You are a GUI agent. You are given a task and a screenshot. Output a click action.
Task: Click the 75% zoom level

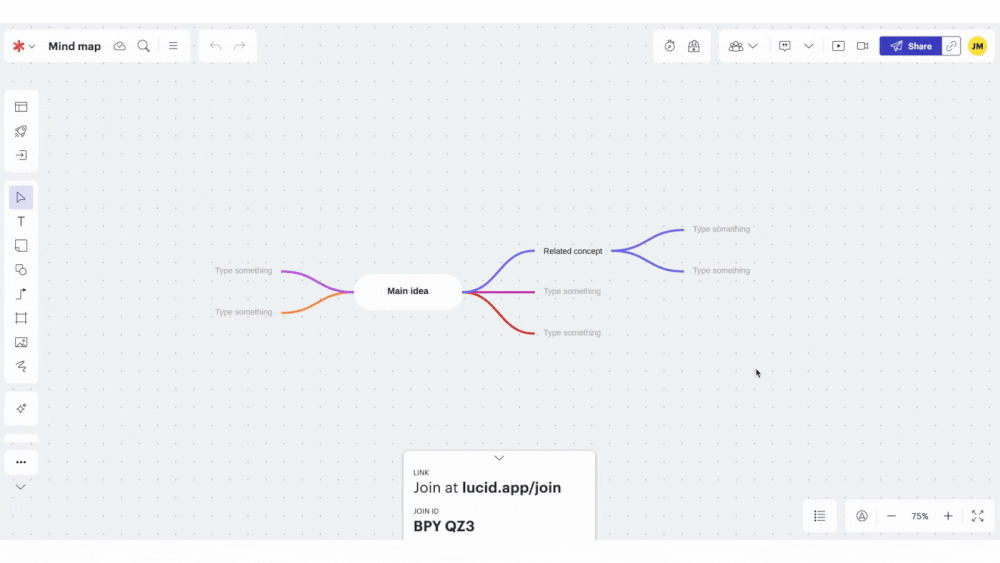pyautogui.click(x=920, y=516)
